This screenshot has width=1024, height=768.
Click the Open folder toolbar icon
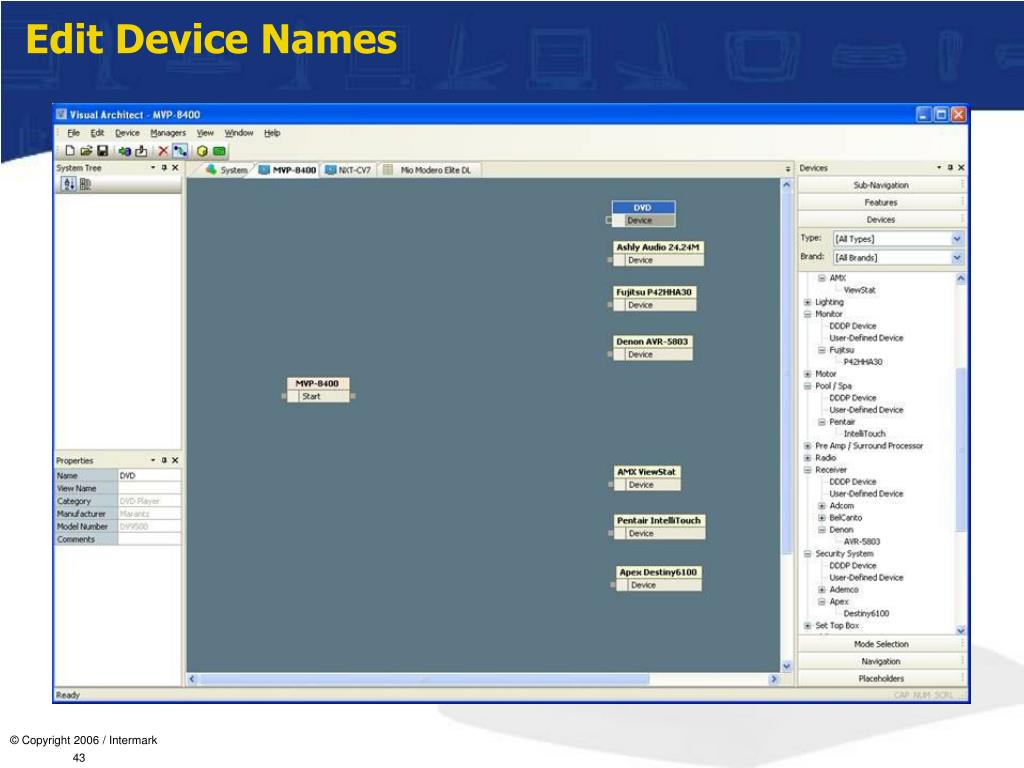click(x=86, y=151)
